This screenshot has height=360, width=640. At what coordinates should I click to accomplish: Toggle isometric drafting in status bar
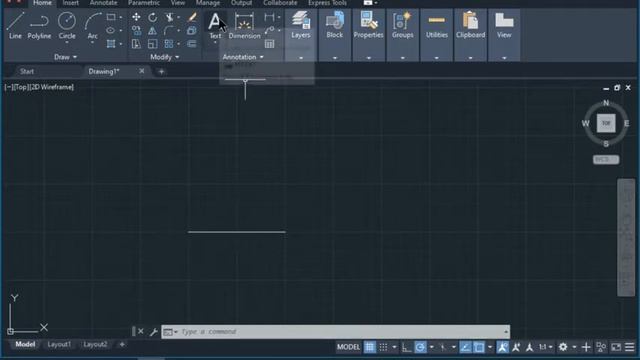(443, 347)
